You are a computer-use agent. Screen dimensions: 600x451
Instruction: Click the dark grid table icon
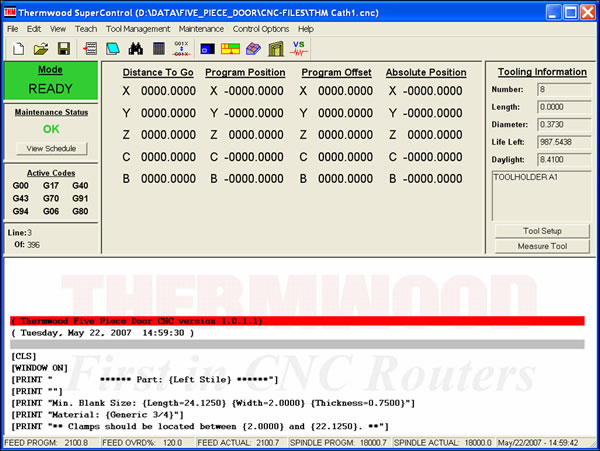tap(158, 49)
